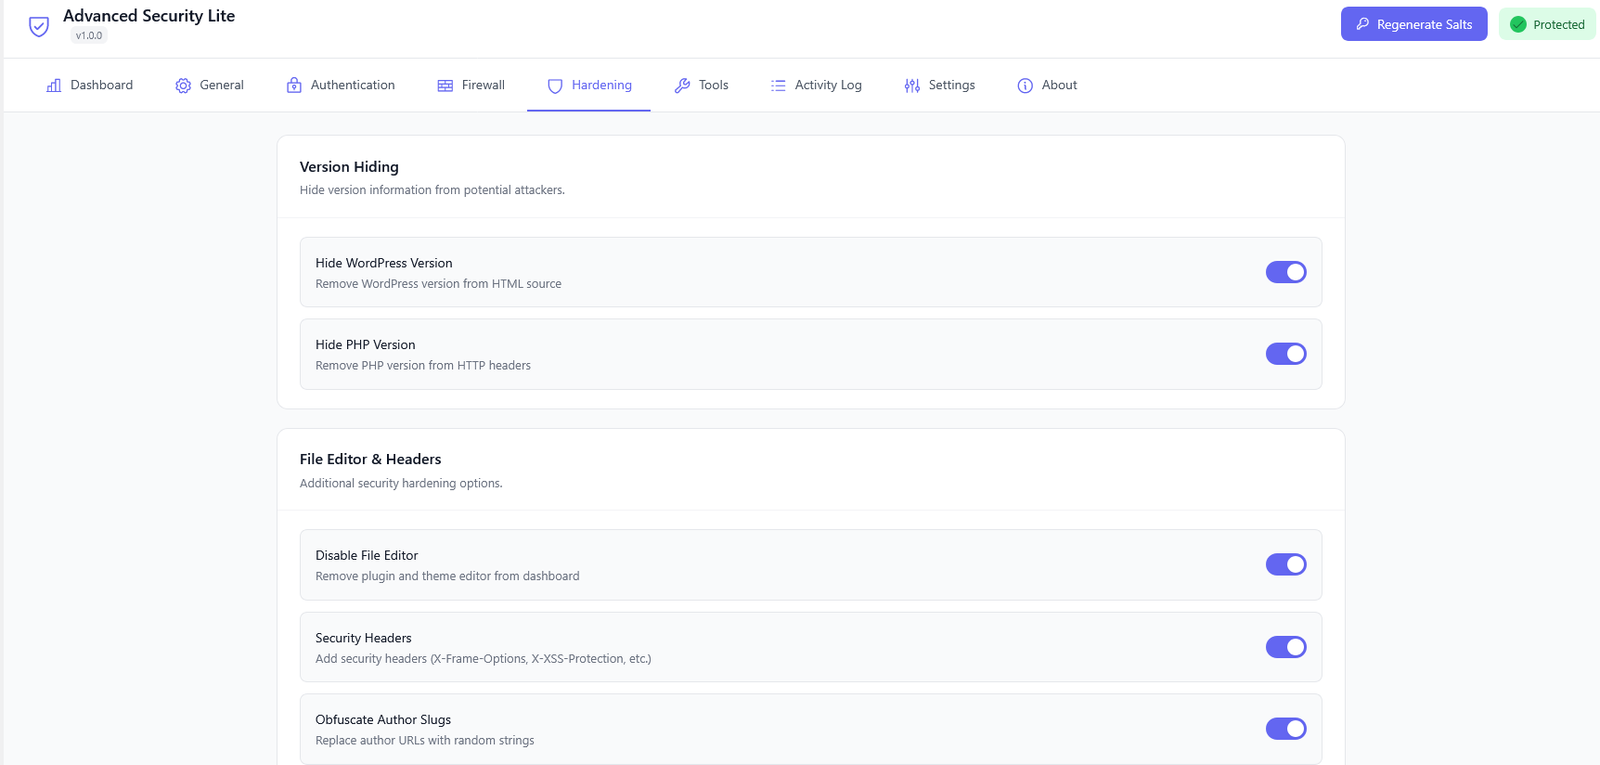Switch to the Firewall tab
1600x765 pixels.
(x=482, y=86)
